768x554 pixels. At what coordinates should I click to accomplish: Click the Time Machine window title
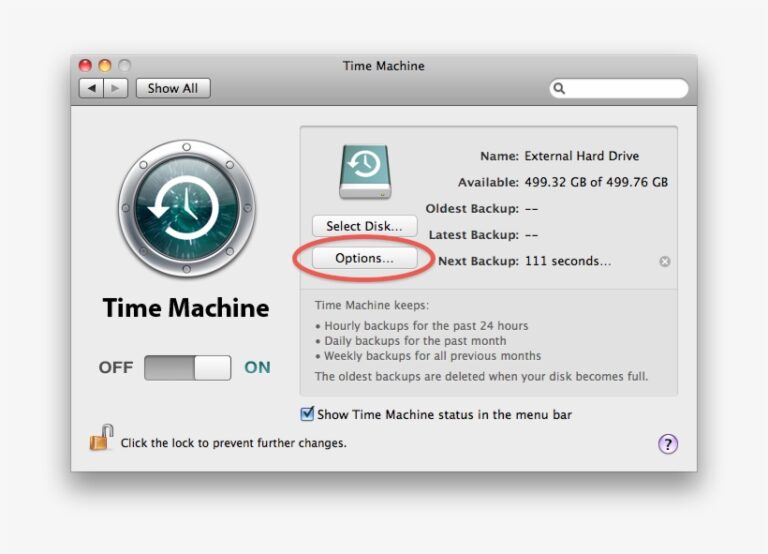point(384,66)
